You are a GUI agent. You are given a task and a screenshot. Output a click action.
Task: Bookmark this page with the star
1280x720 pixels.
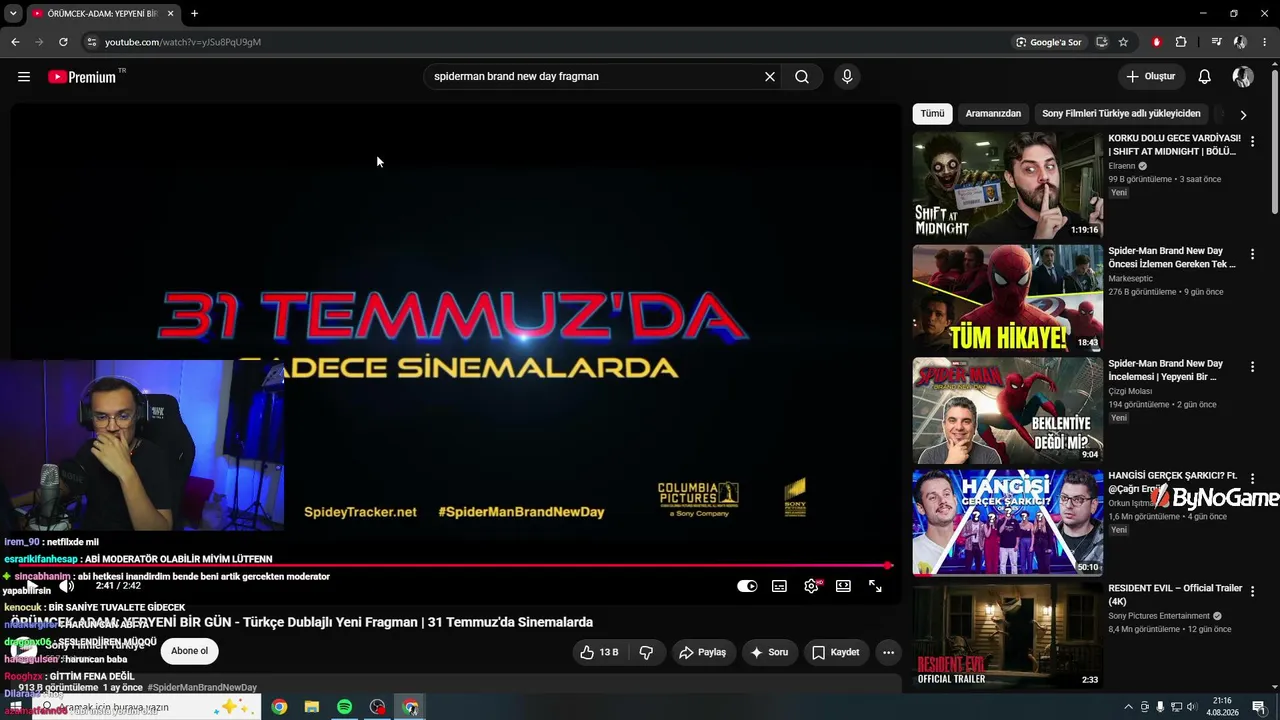coord(1123,42)
